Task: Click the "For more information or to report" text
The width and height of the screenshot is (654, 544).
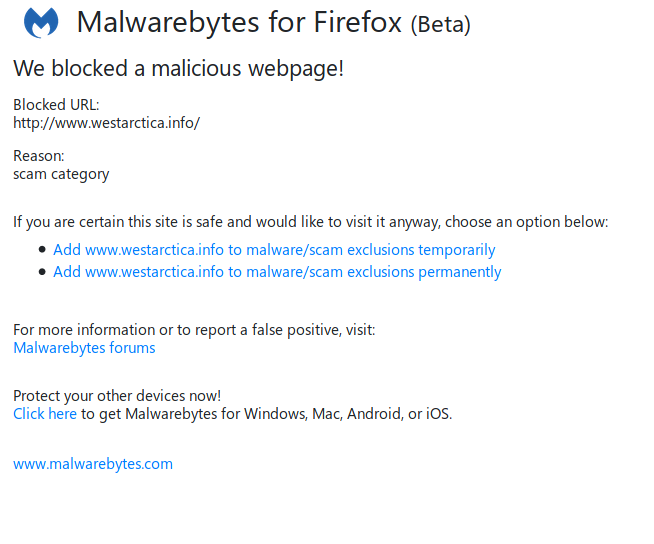Action: coord(194,330)
